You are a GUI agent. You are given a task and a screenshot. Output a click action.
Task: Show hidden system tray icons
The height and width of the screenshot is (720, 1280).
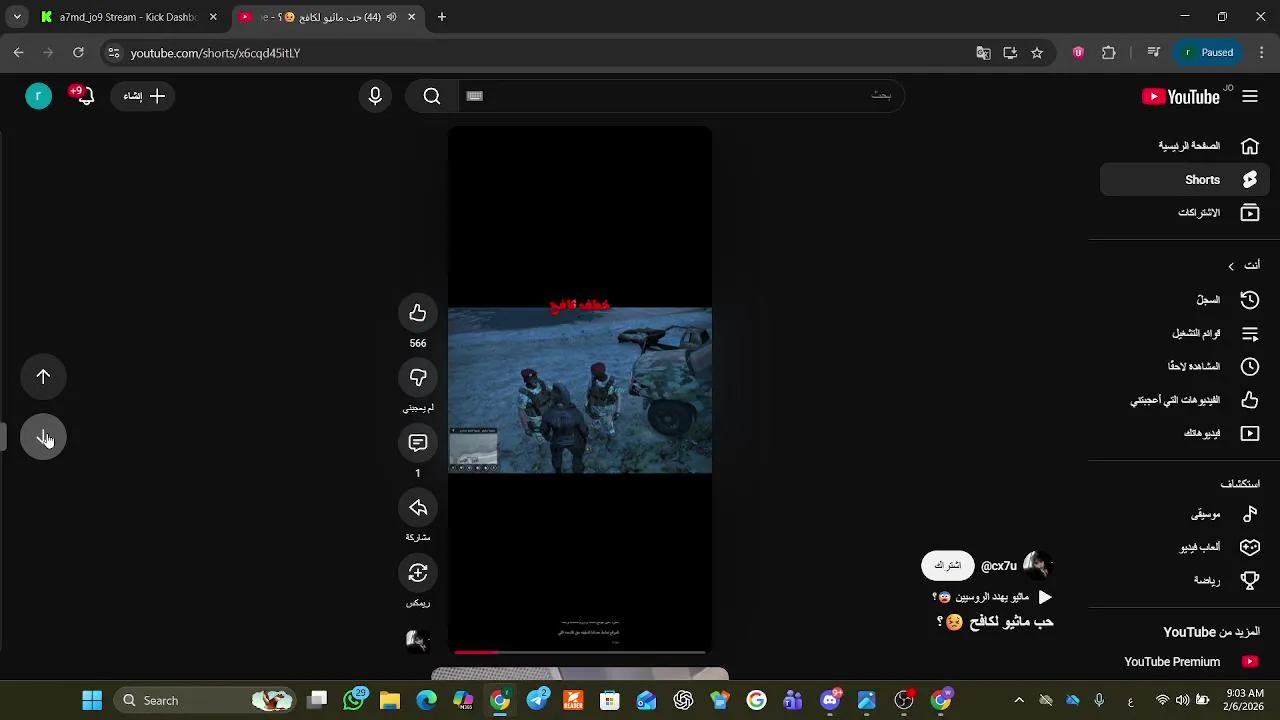click(x=1019, y=700)
